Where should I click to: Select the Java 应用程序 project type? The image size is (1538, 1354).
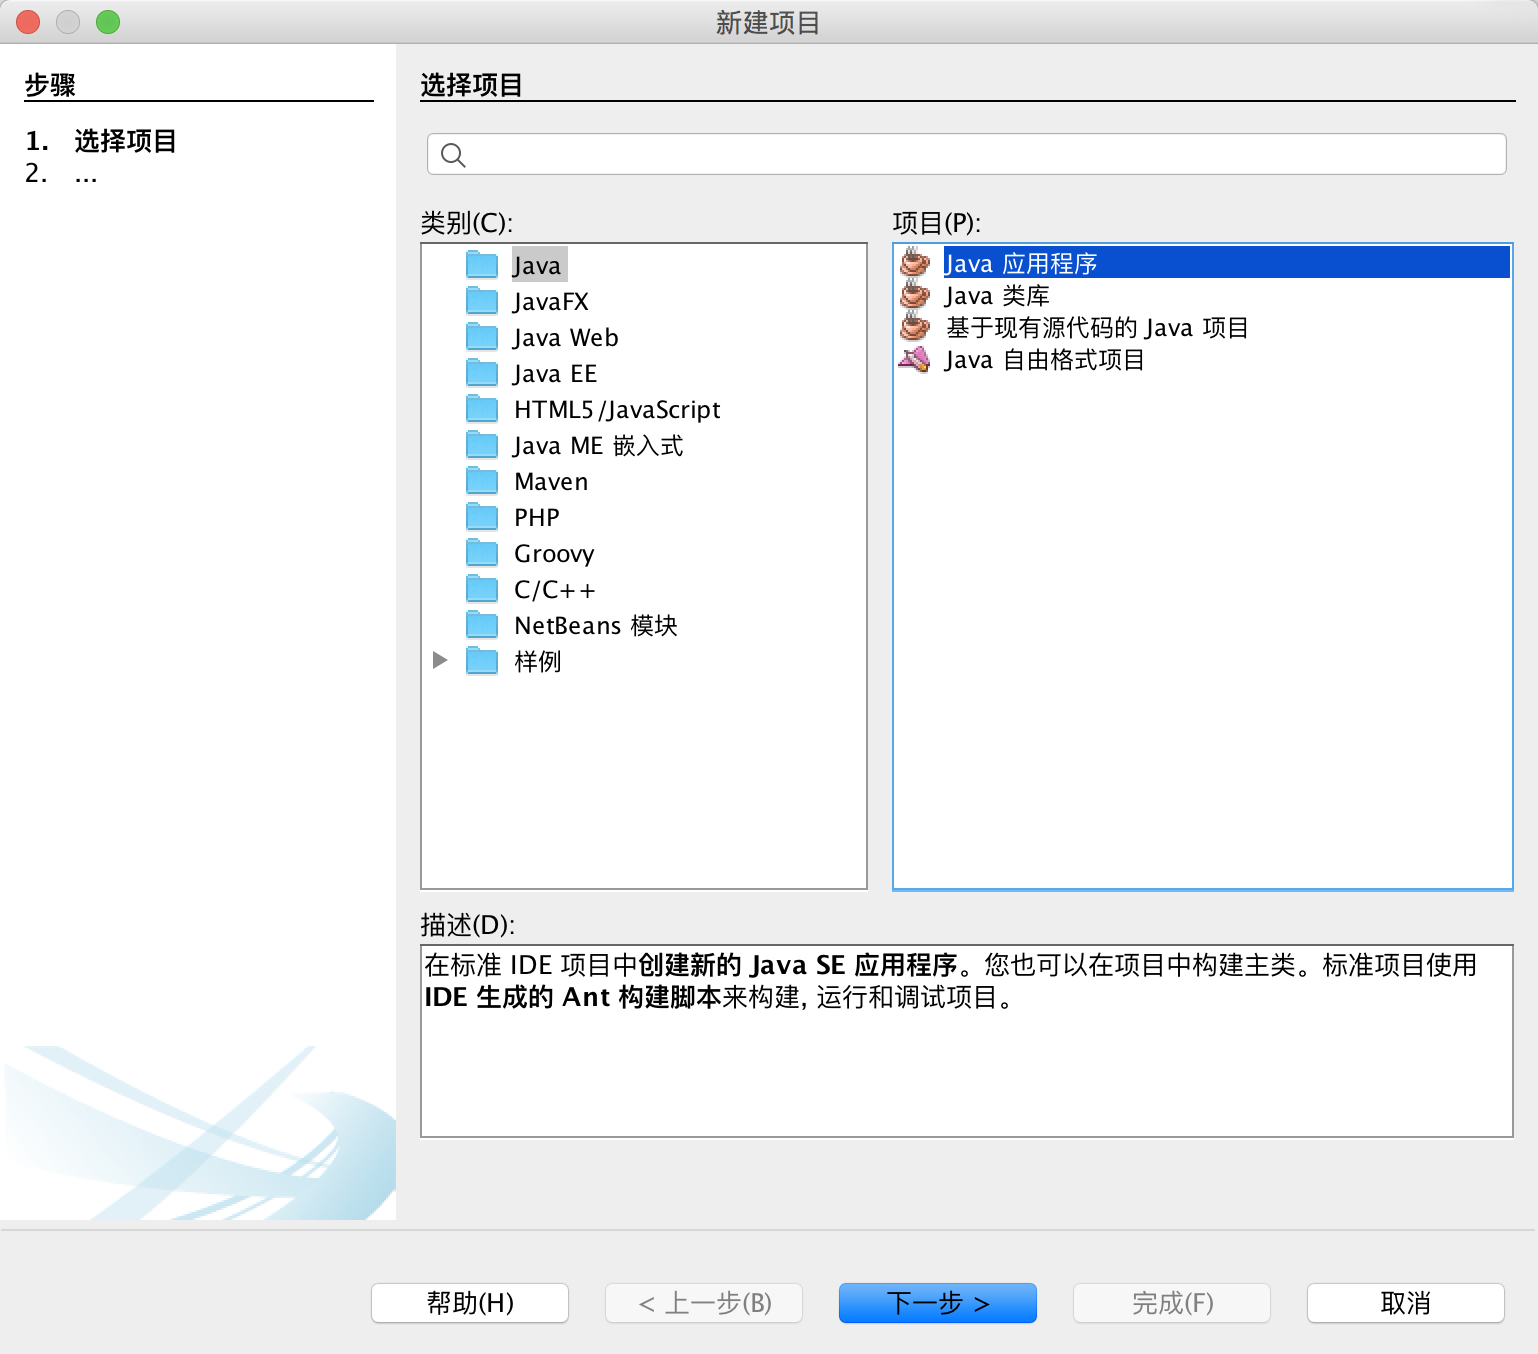point(1226,263)
